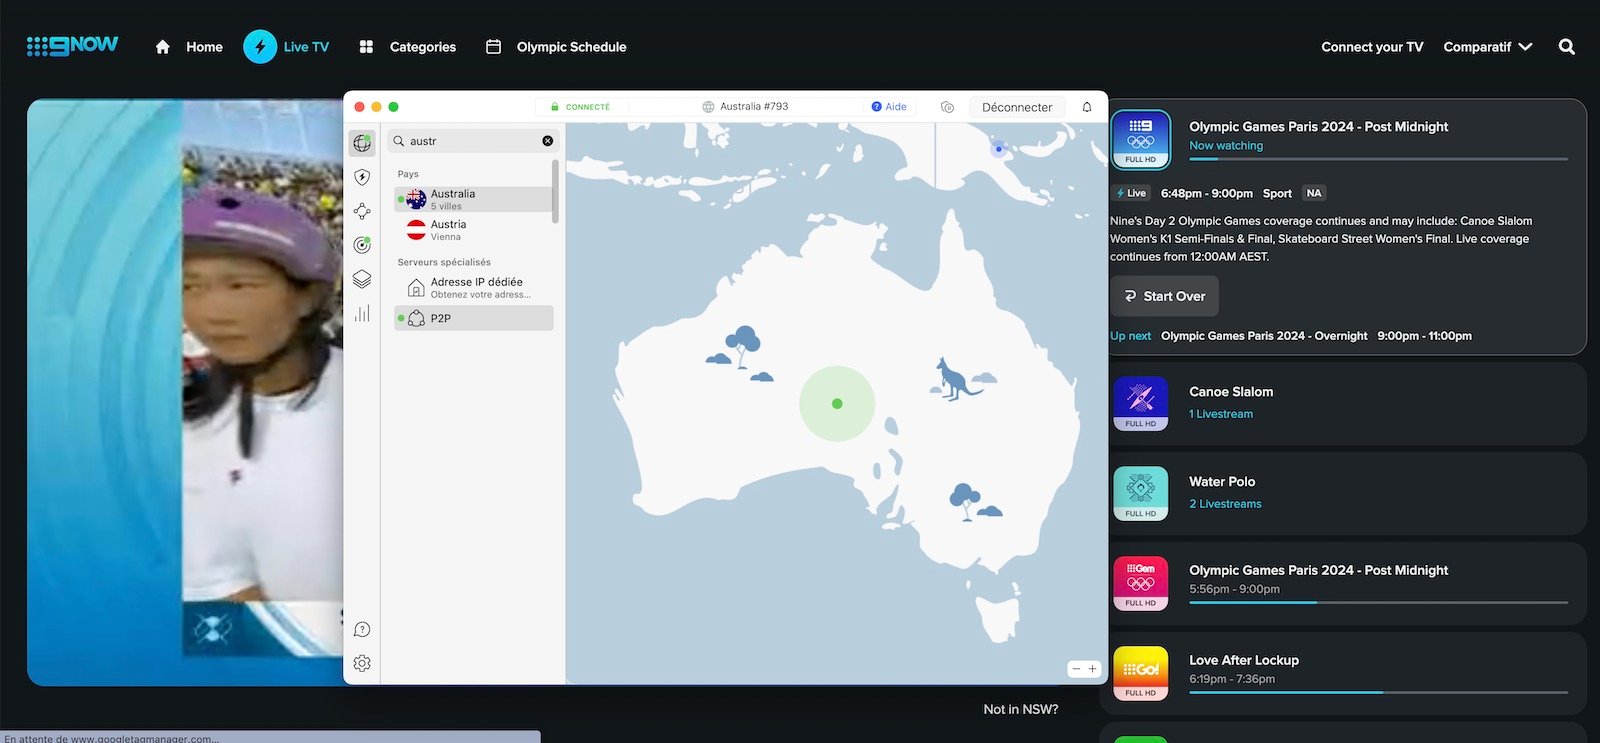This screenshot has width=1600, height=743.
Task: Click the Home house icon
Action: 163,47
